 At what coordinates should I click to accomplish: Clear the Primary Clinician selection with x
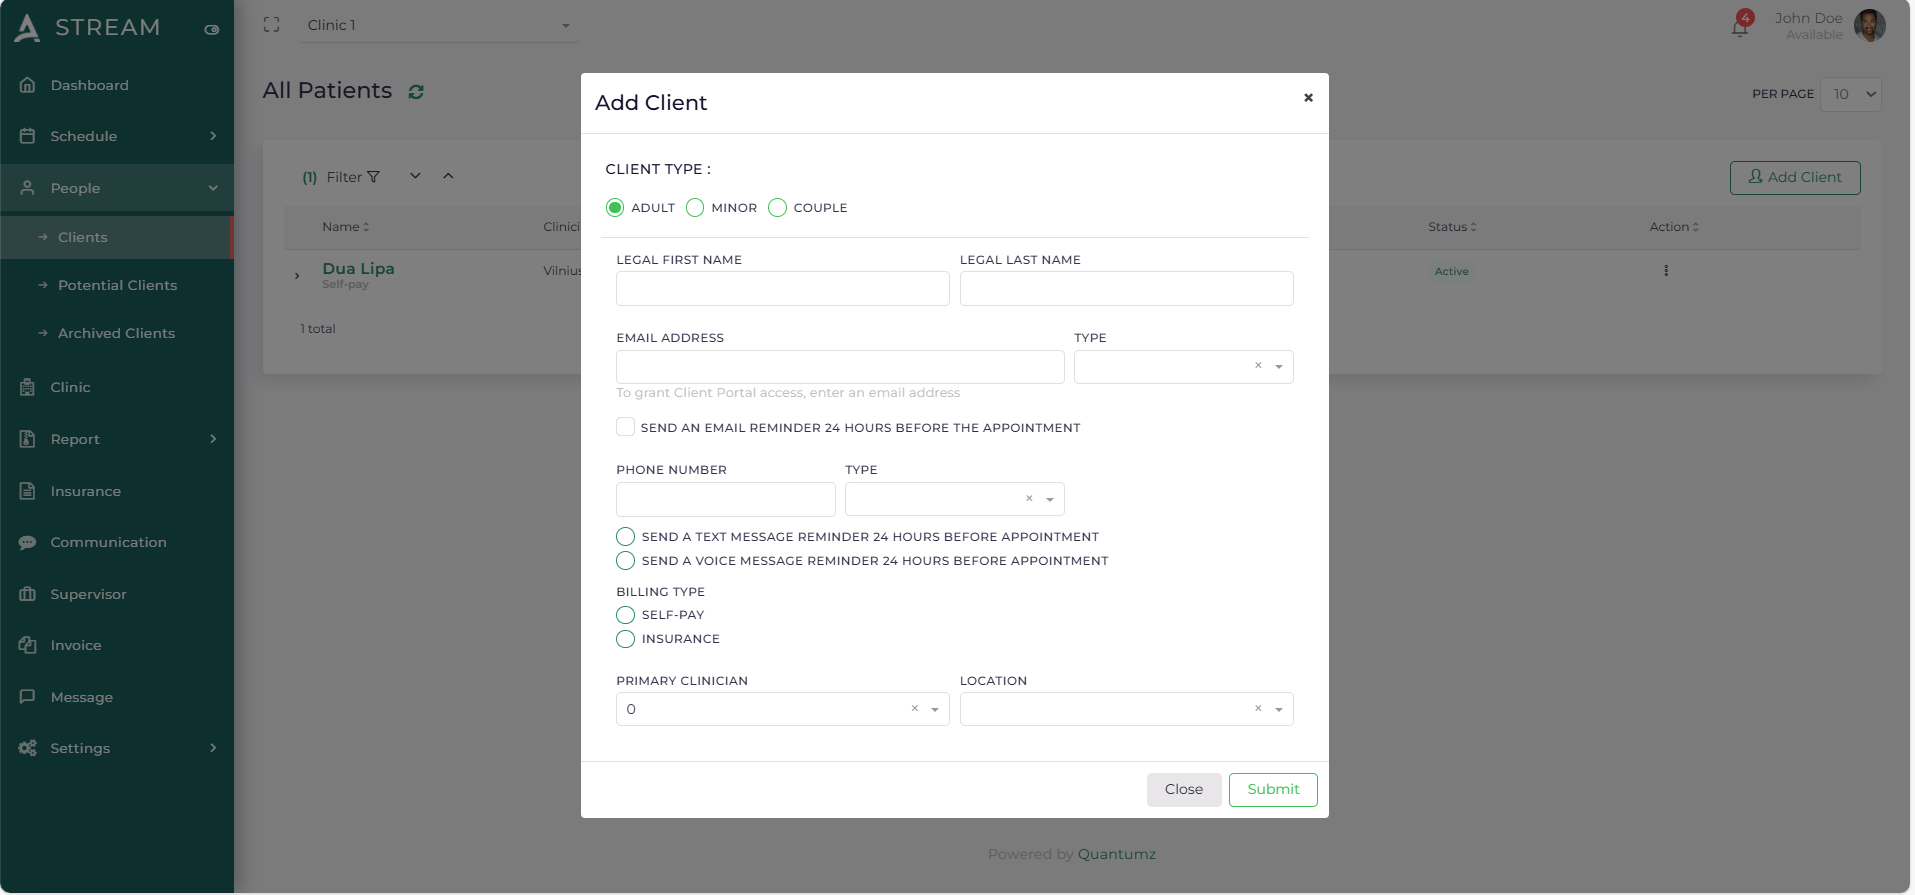coord(914,709)
